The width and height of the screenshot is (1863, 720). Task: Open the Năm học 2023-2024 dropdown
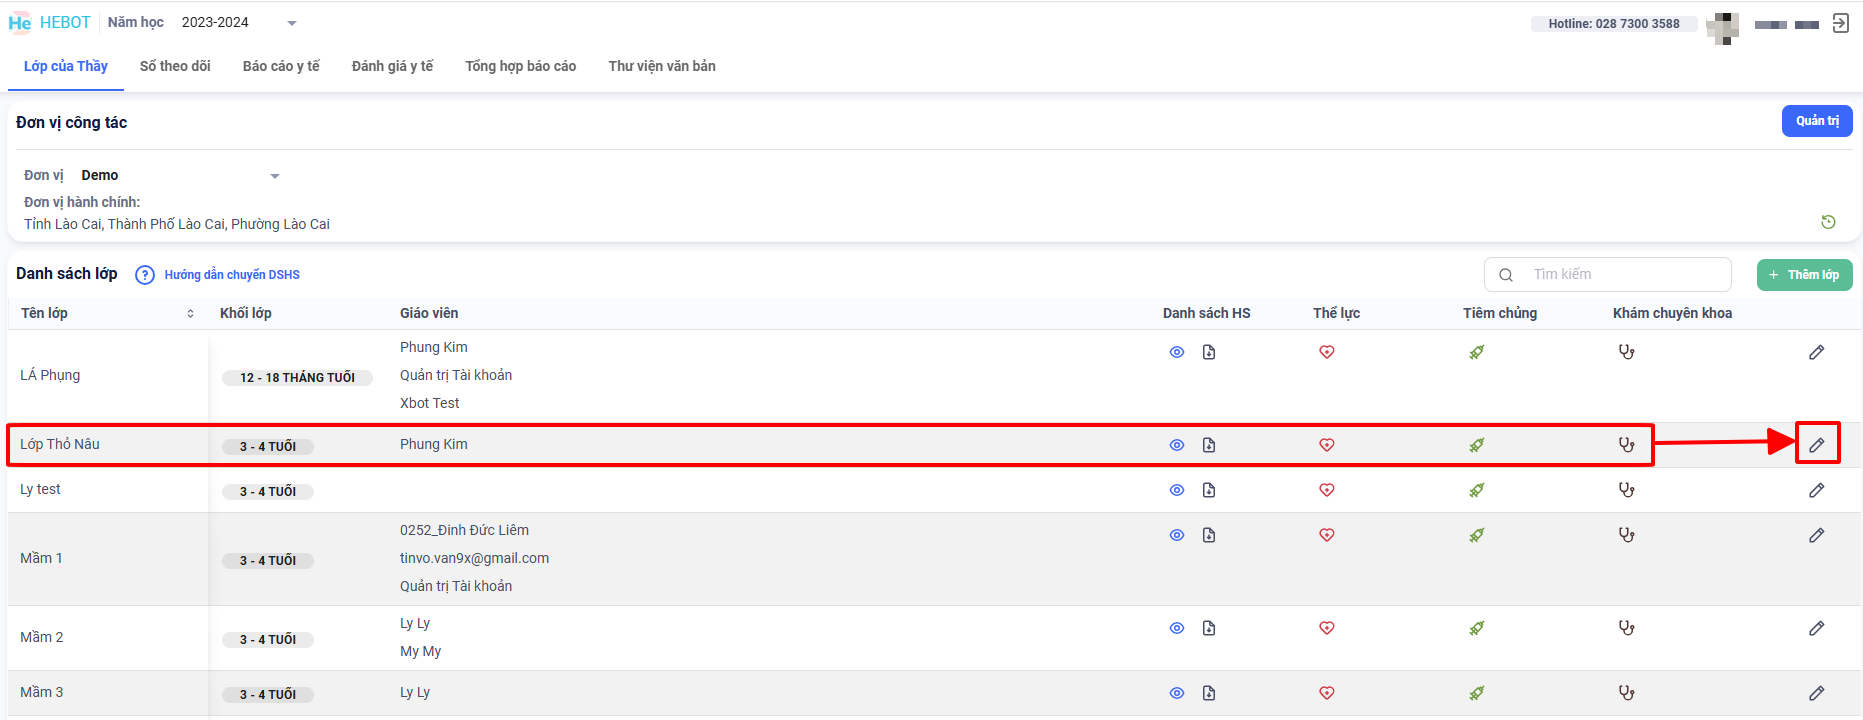point(239,23)
